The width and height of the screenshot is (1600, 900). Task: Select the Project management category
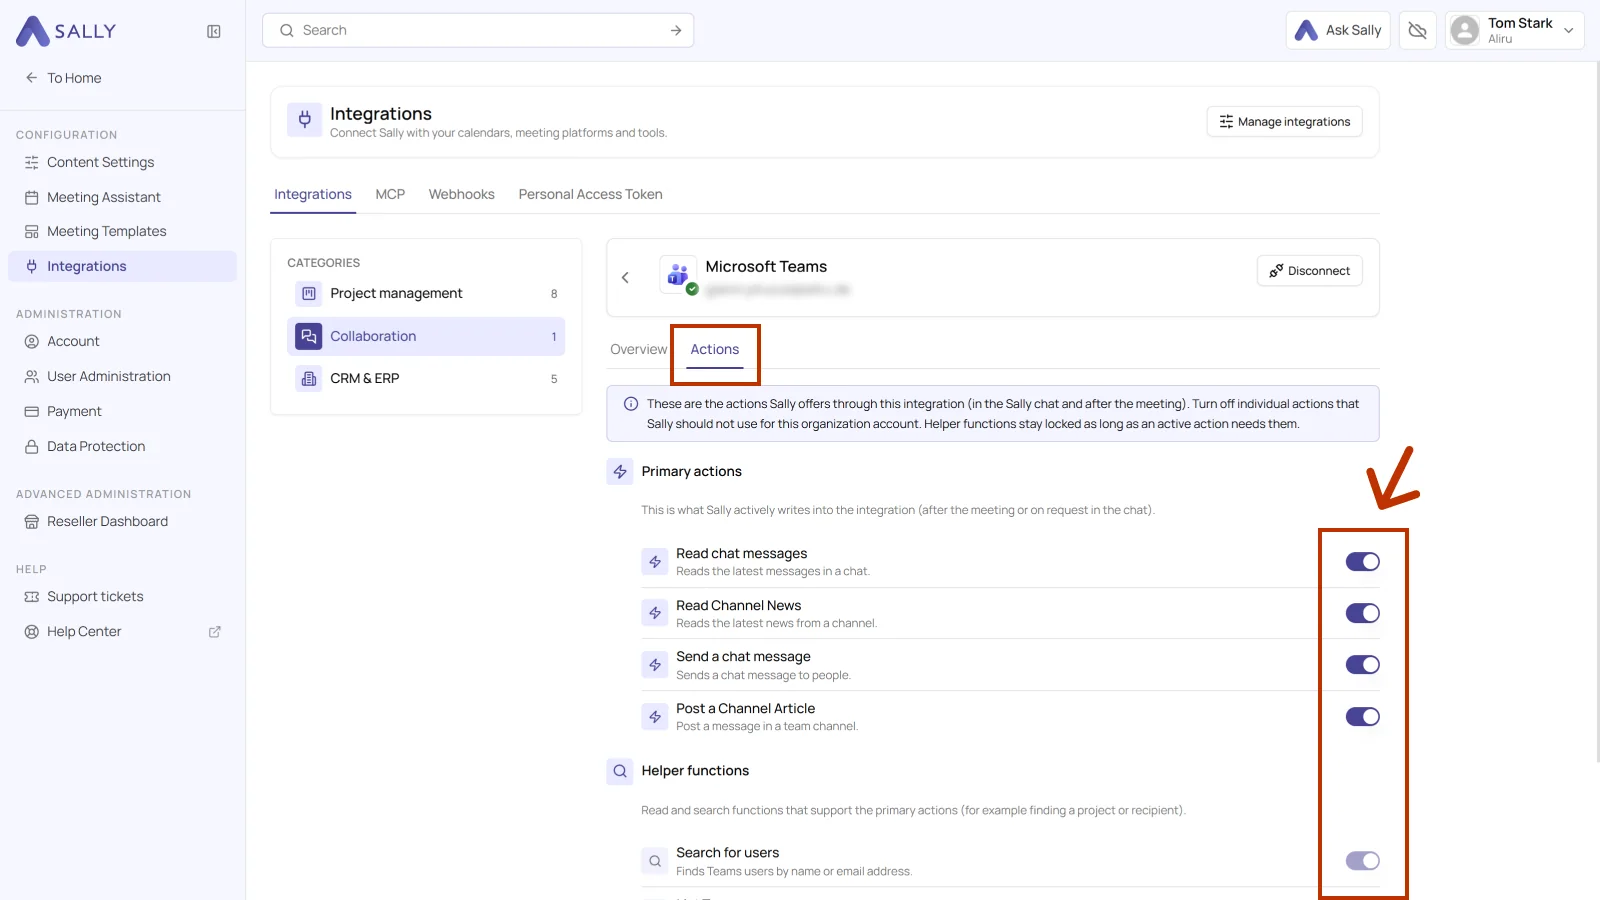(x=426, y=293)
